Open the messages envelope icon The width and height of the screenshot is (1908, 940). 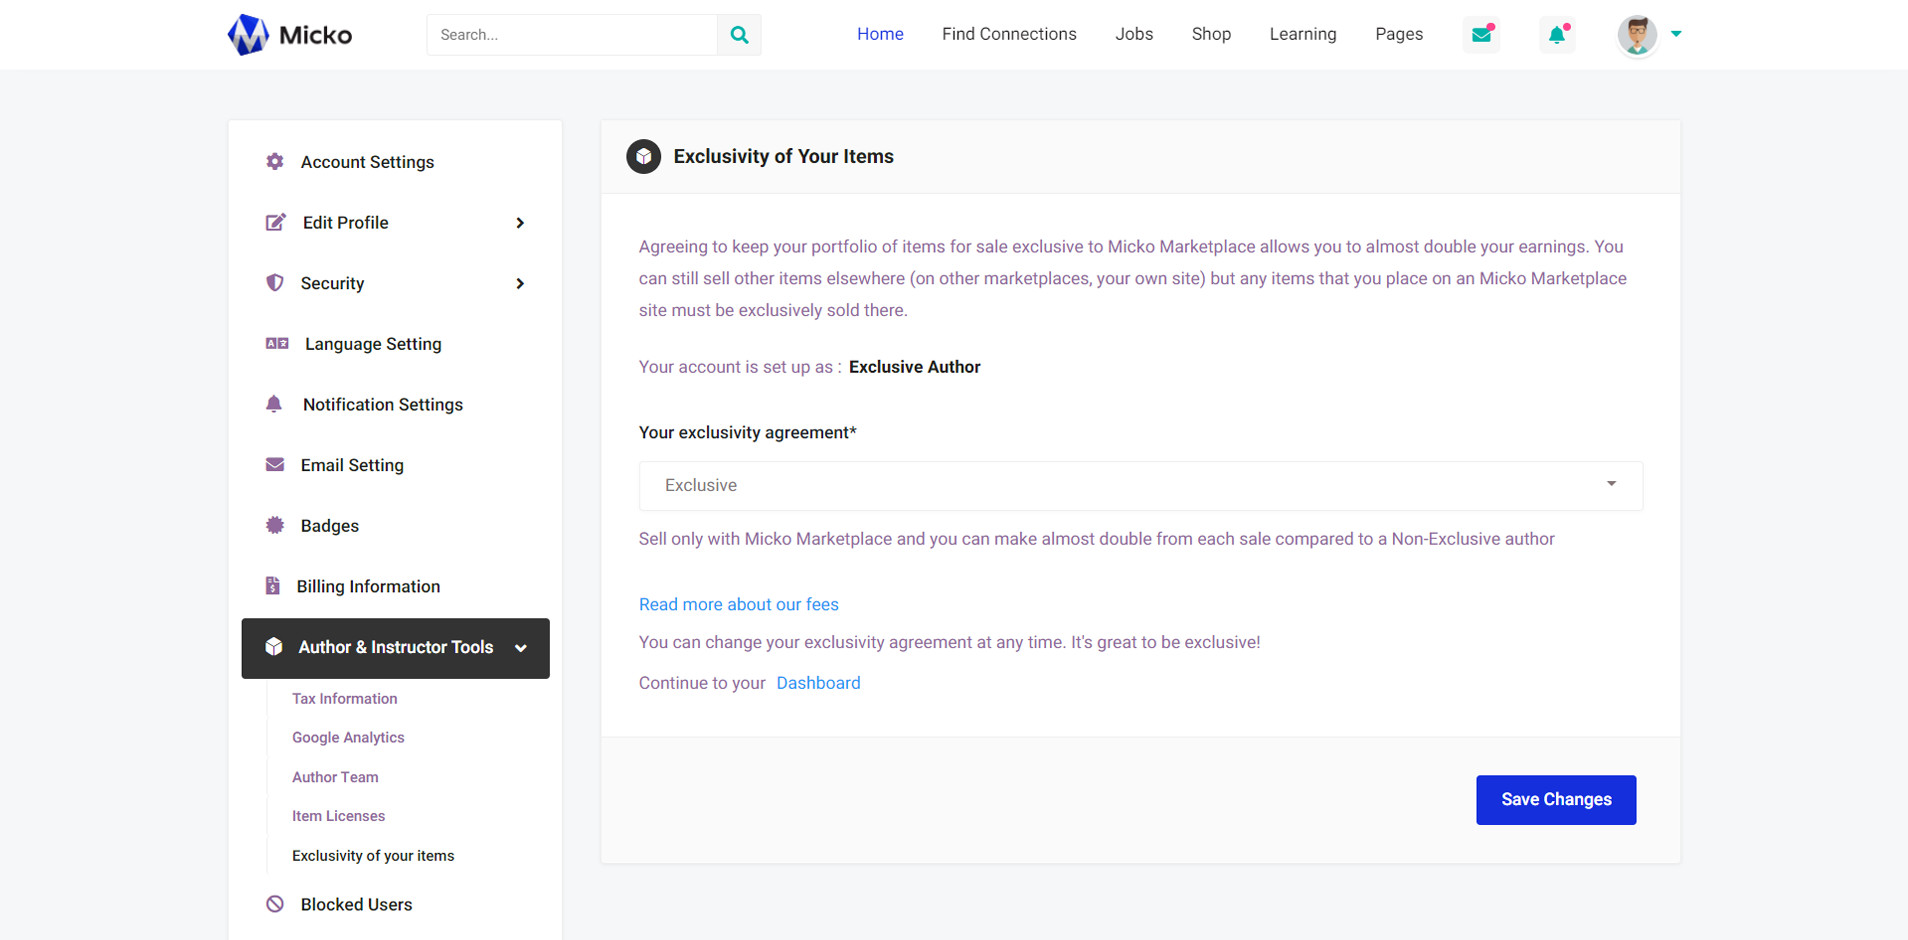(1481, 35)
